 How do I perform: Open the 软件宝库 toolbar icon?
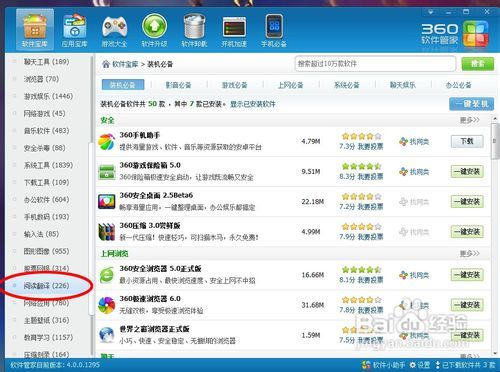(x=35, y=30)
